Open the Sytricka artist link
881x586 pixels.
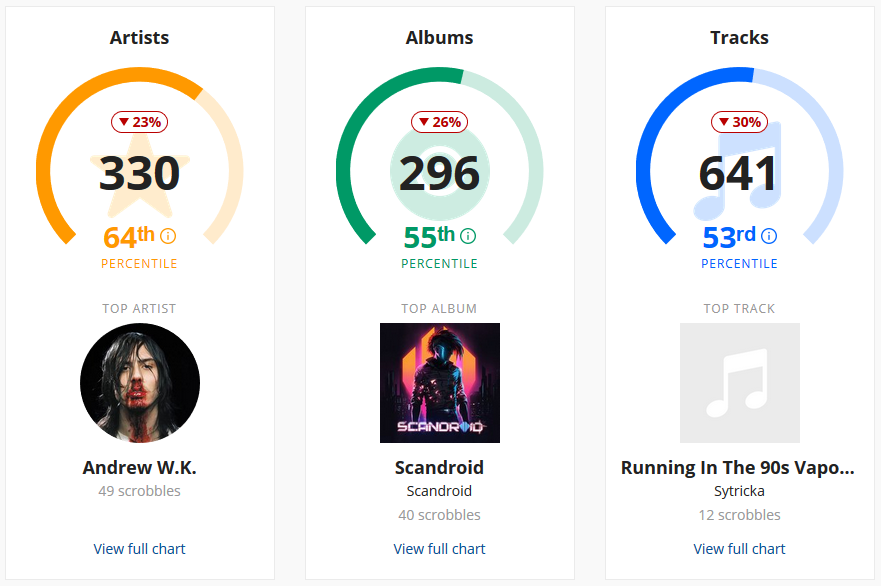click(739, 491)
